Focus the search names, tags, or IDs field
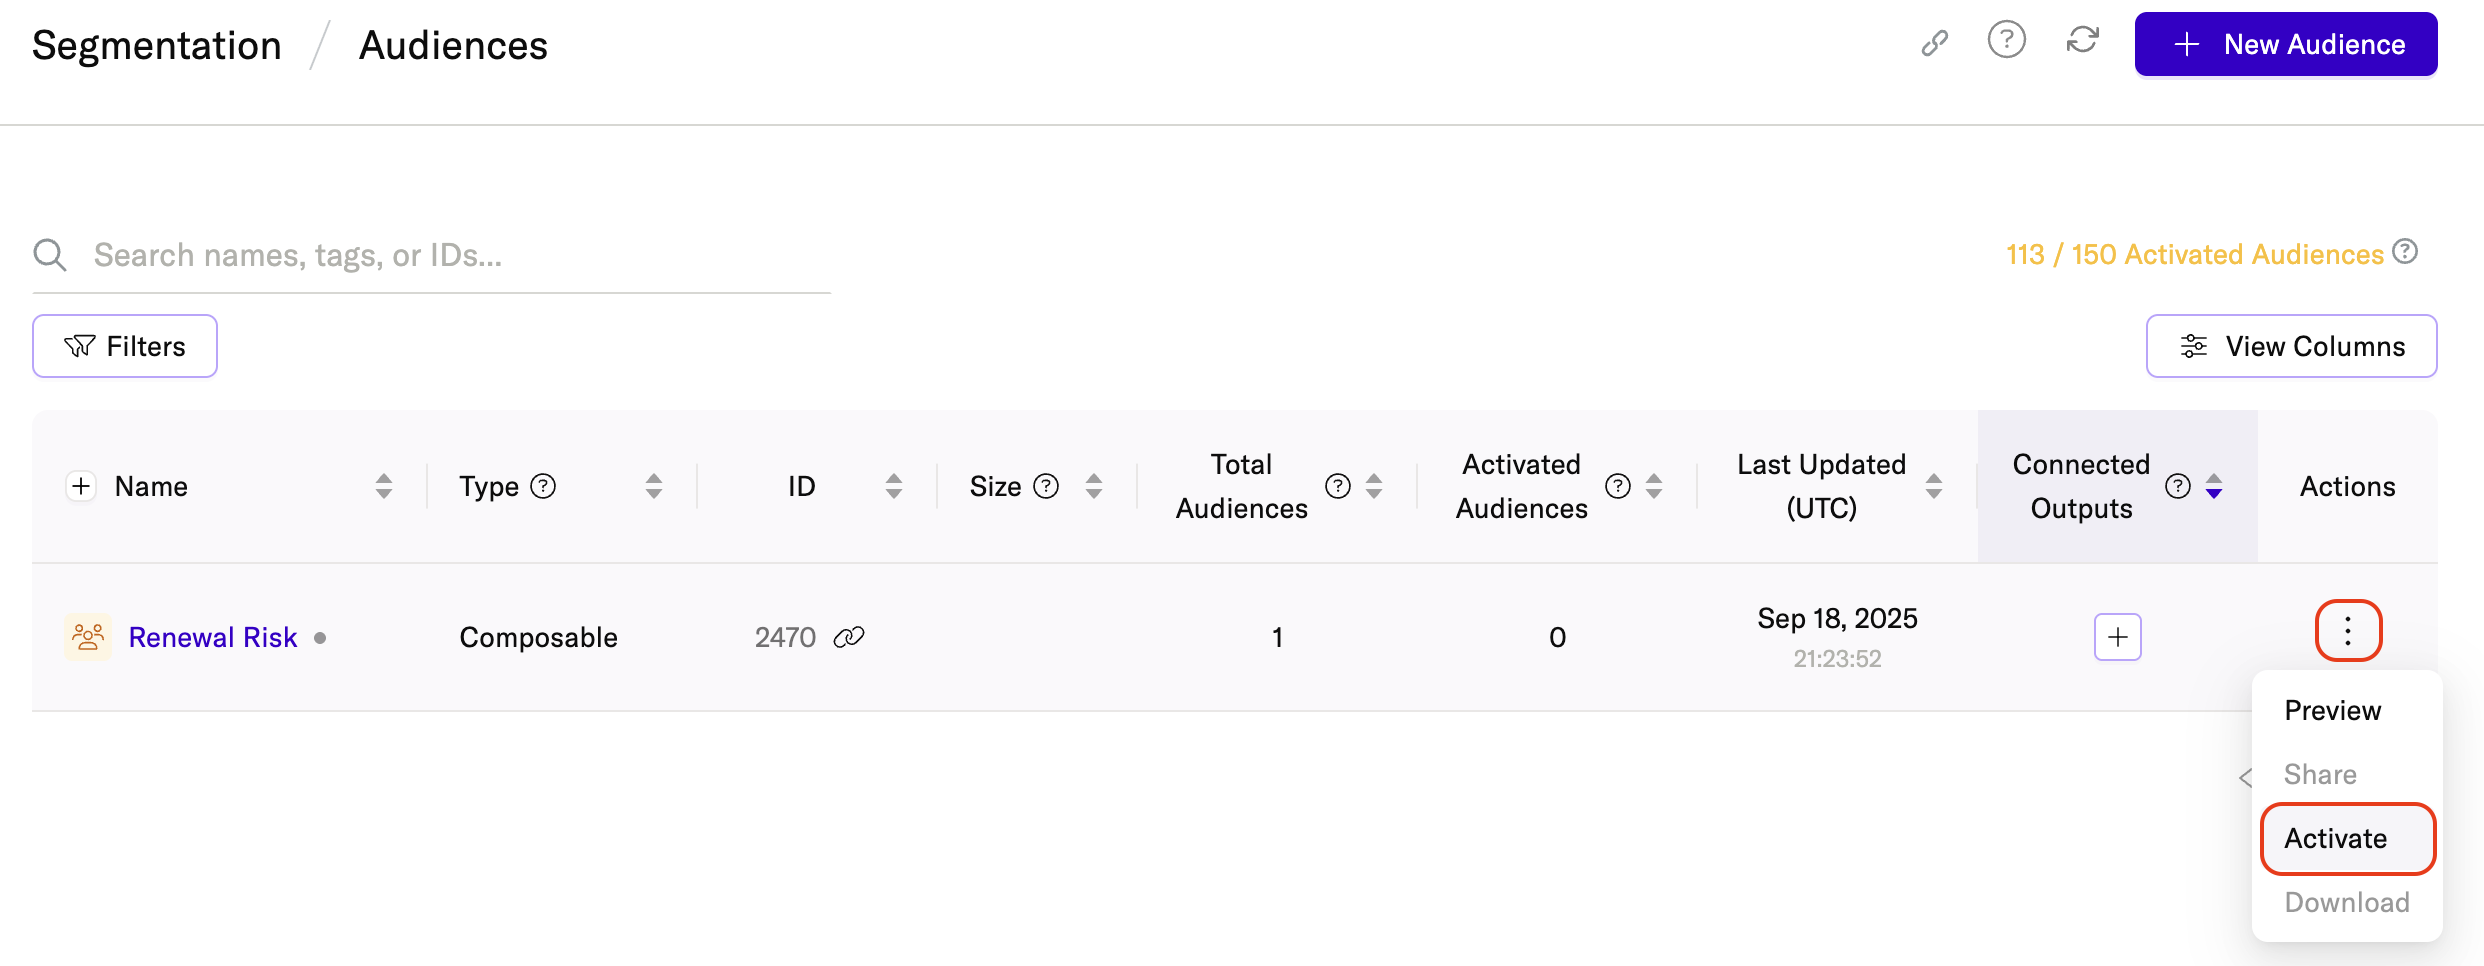 coord(450,256)
